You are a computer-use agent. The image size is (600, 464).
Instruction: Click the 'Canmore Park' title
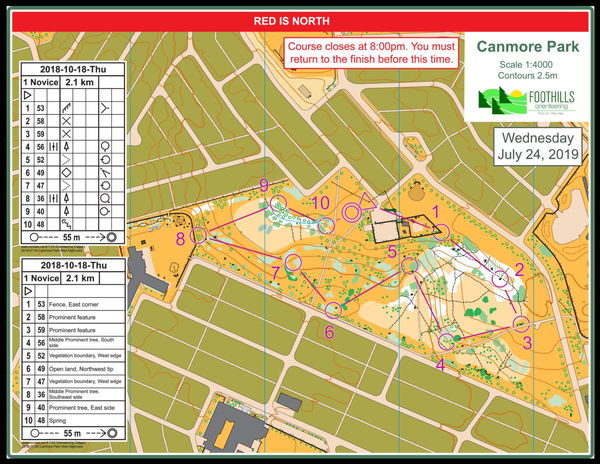pos(528,47)
